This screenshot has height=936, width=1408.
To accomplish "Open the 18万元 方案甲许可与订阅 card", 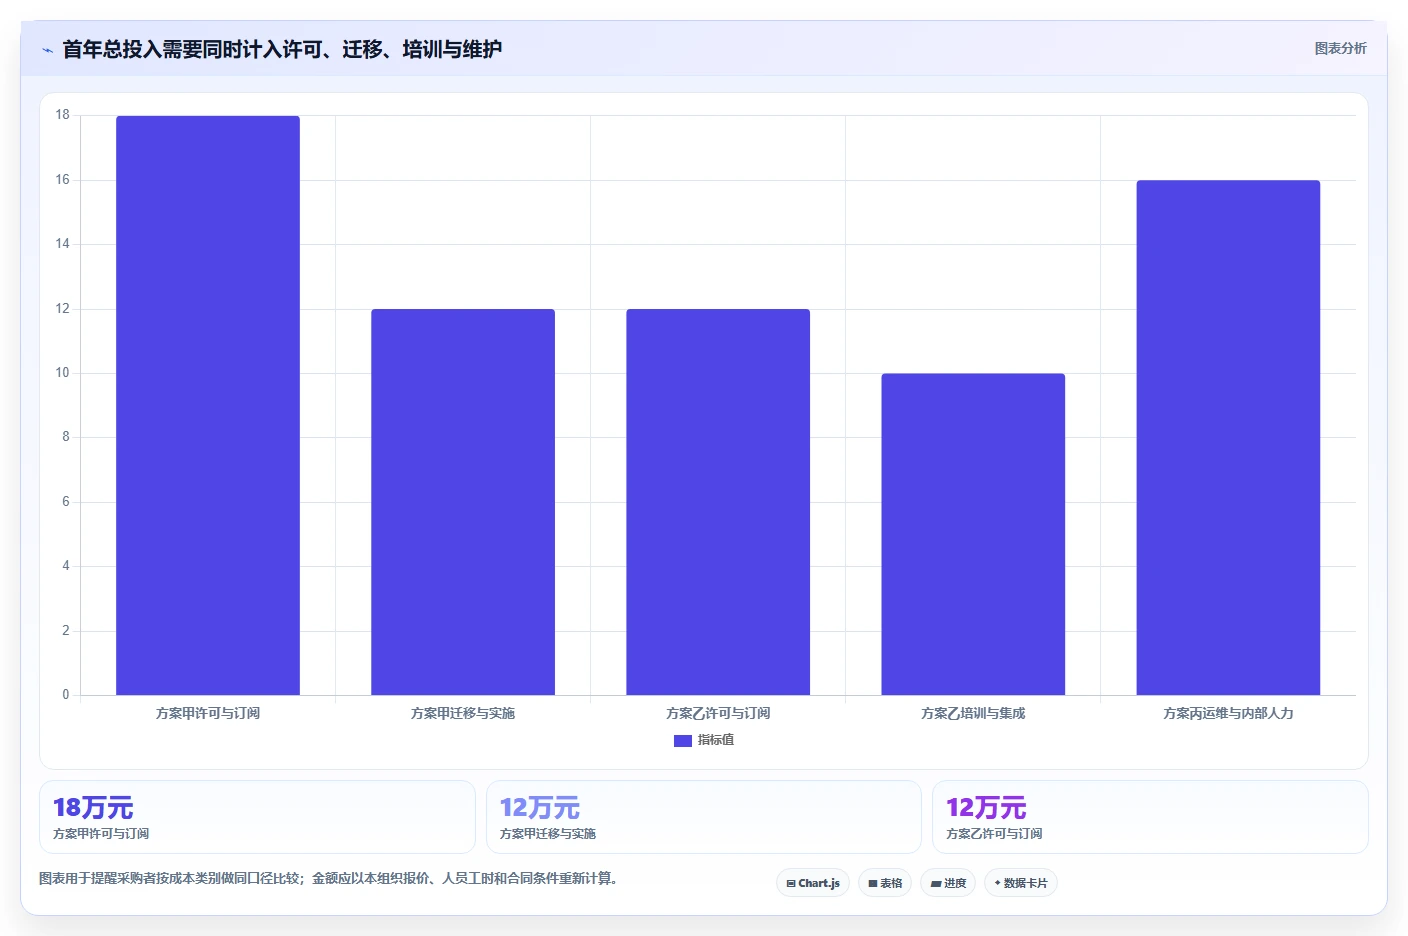I will (257, 817).
